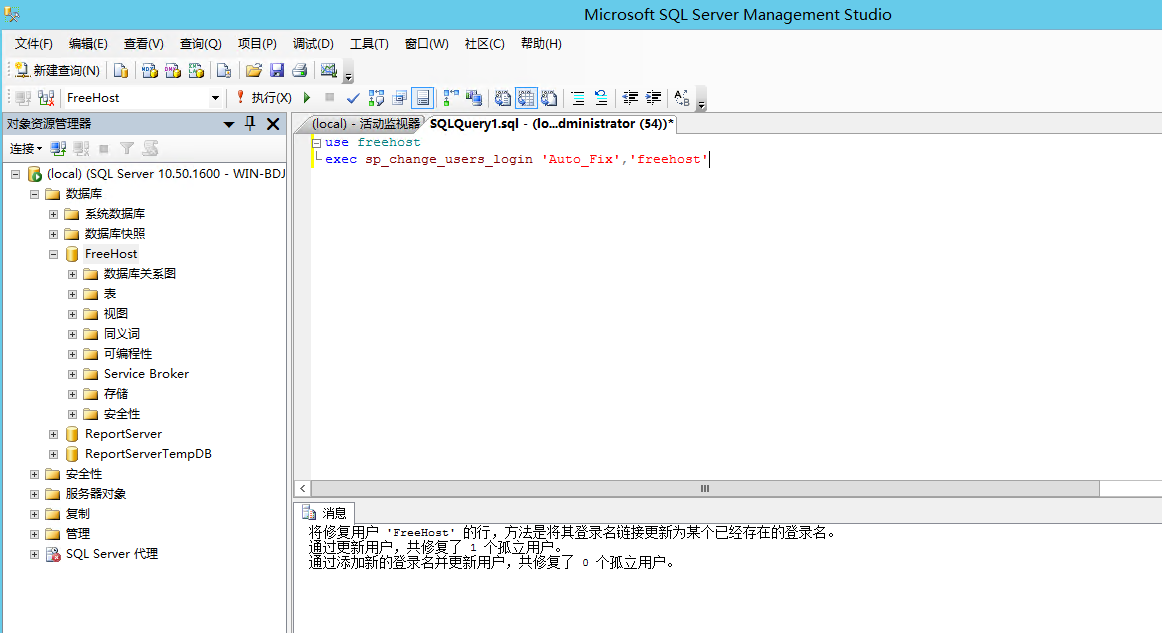Toggle Include Client Statistics
The image size is (1162, 633).
click(474, 98)
